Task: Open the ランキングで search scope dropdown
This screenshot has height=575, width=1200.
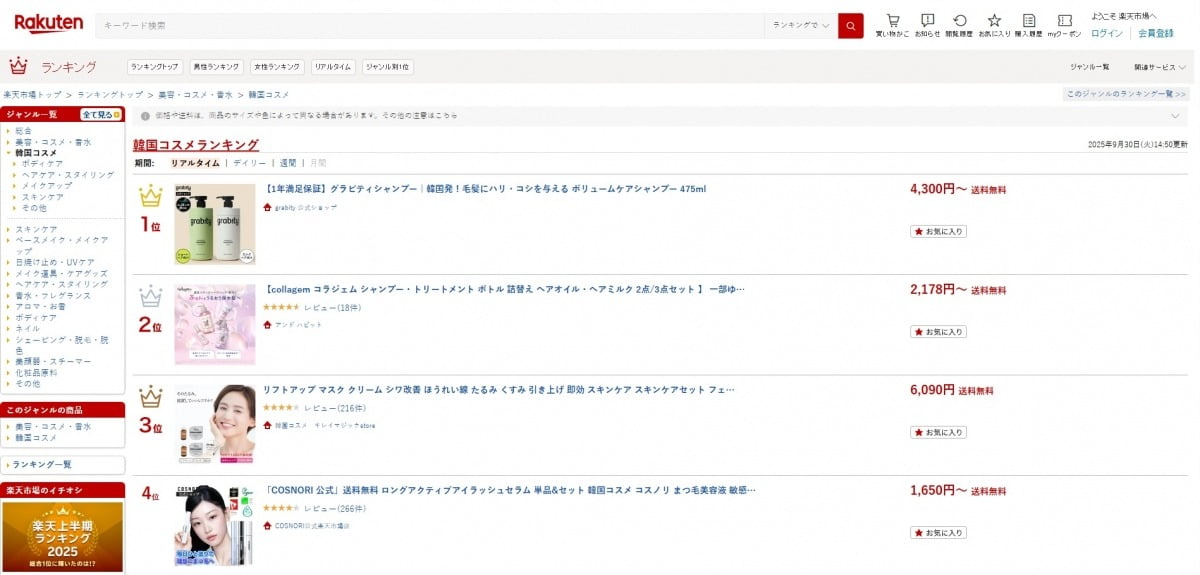Action: (801, 25)
